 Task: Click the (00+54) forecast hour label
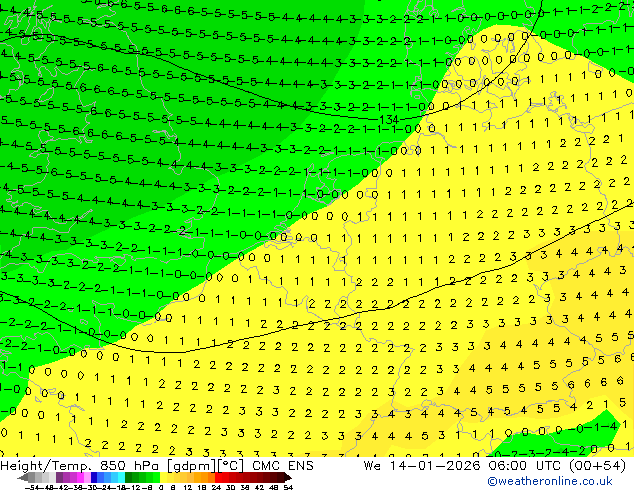(x=600, y=466)
